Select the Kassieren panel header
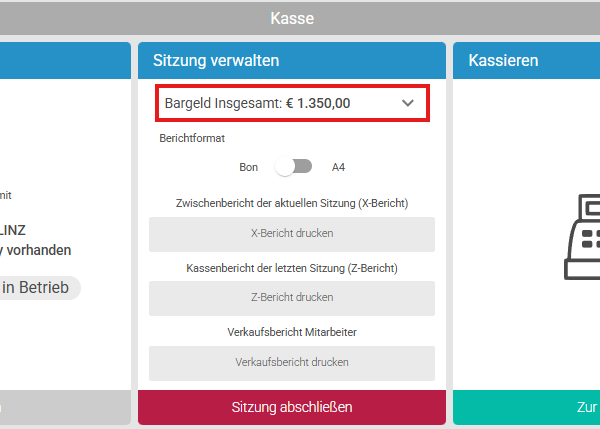The height and width of the screenshot is (429, 600). pos(527,61)
